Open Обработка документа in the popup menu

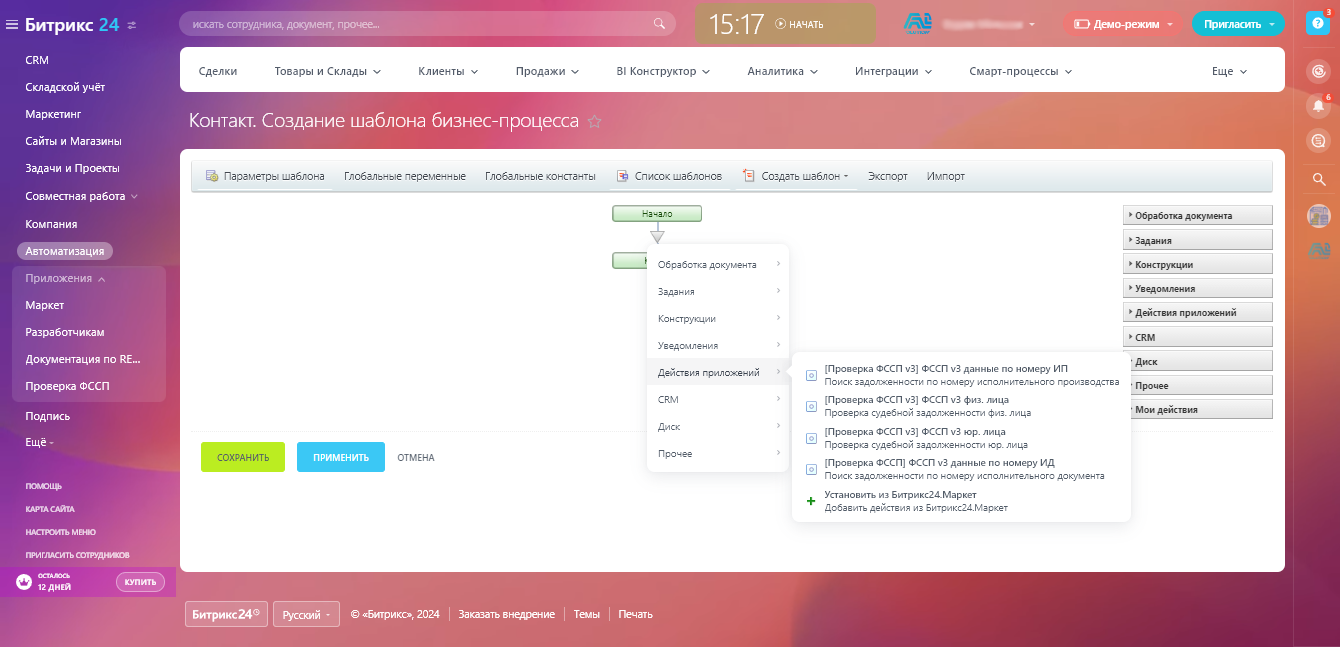point(717,264)
